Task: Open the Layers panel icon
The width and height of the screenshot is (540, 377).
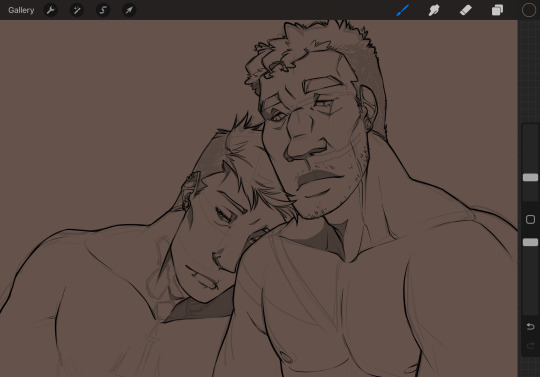Action: point(497,10)
